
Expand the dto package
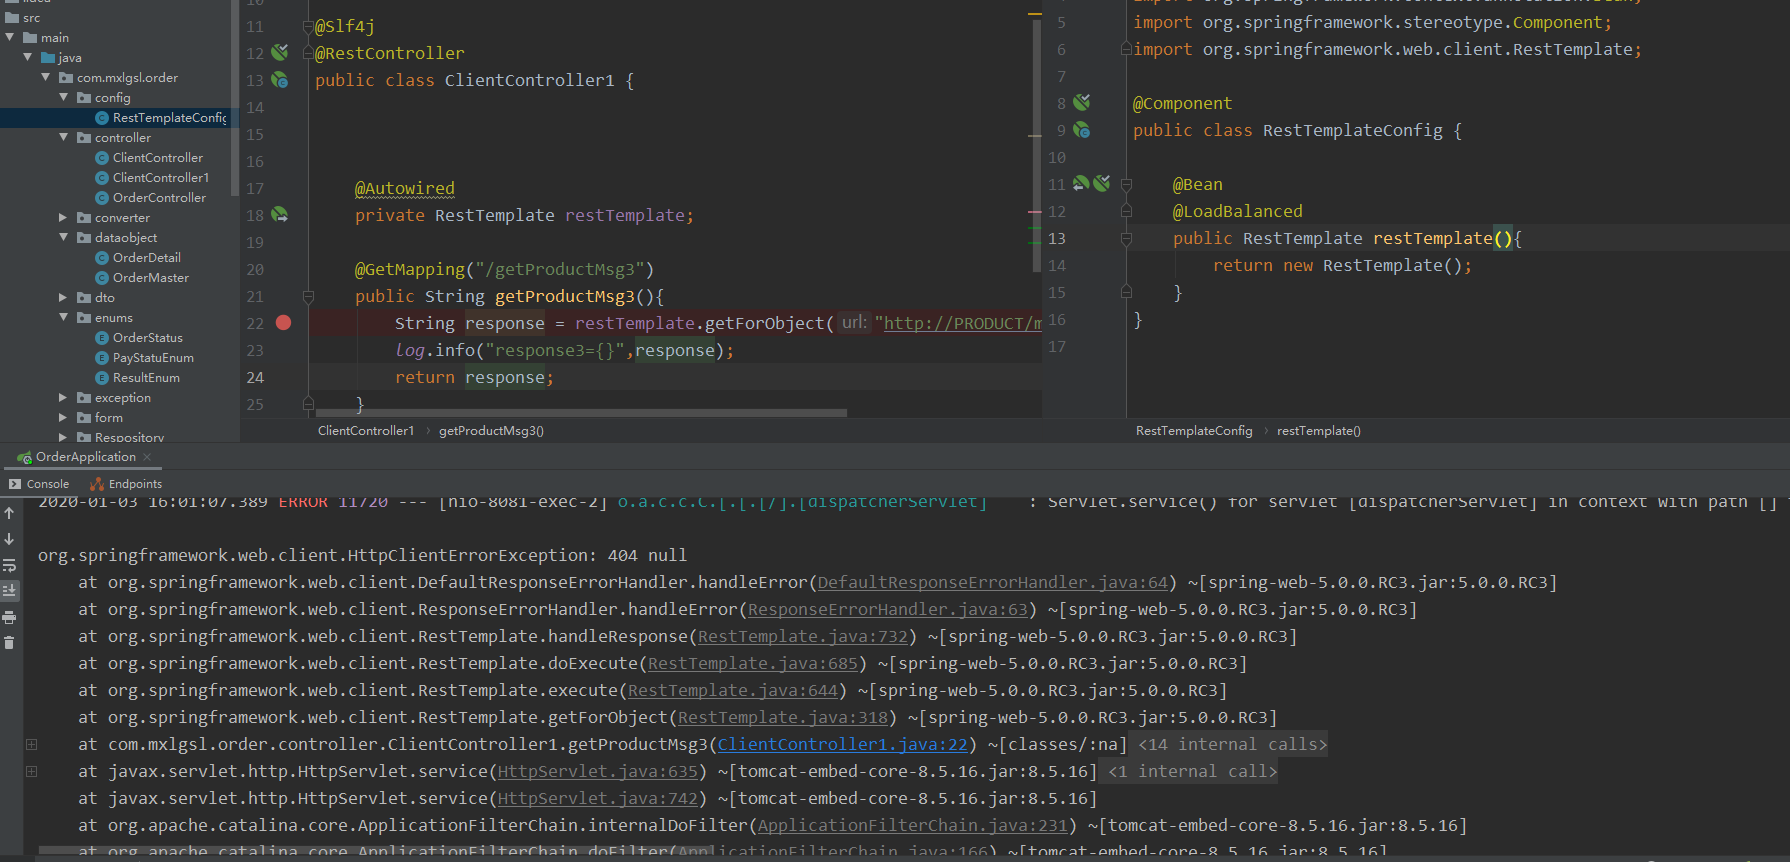point(64,298)
